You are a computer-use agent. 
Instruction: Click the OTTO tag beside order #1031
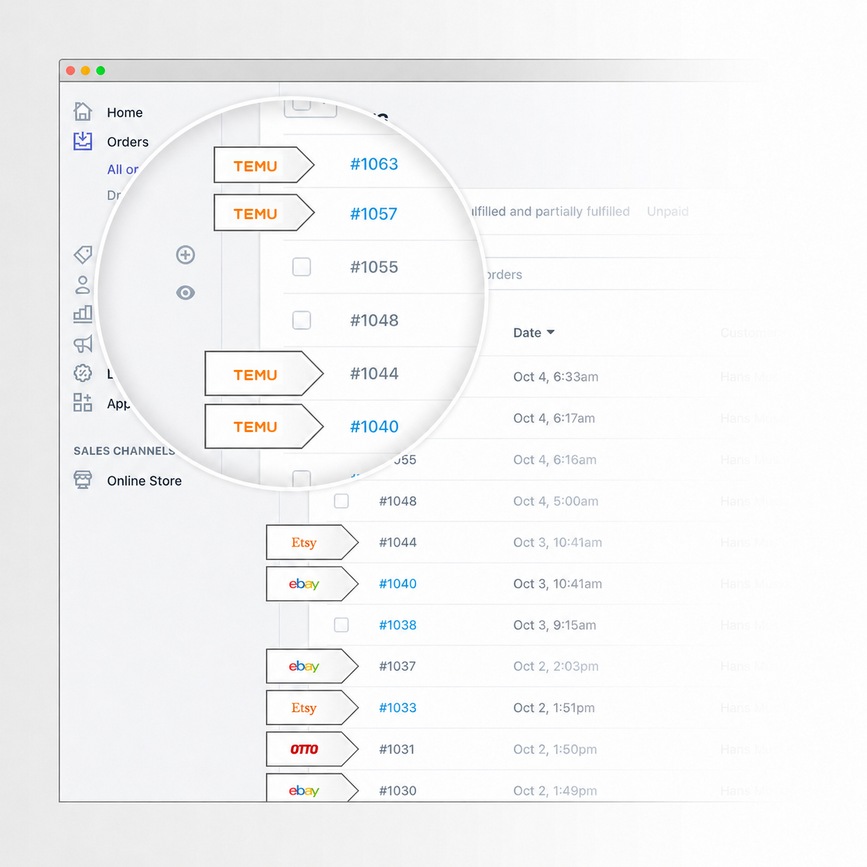[x=312, y=749]
